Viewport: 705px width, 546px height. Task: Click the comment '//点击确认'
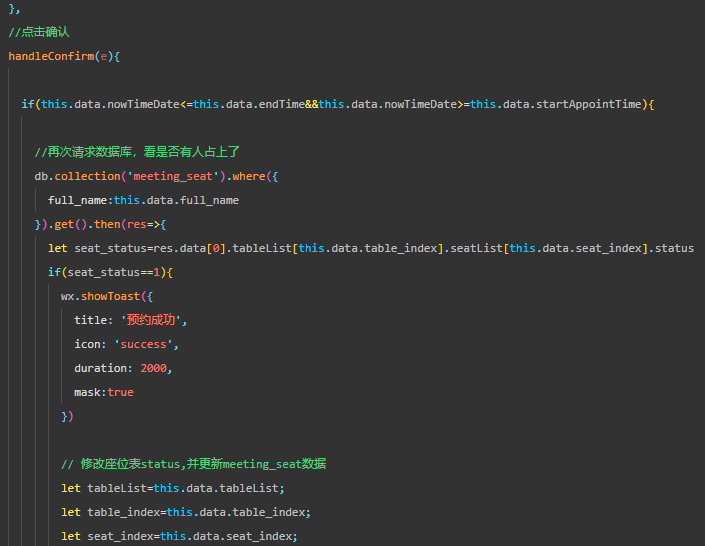(39, 32)
